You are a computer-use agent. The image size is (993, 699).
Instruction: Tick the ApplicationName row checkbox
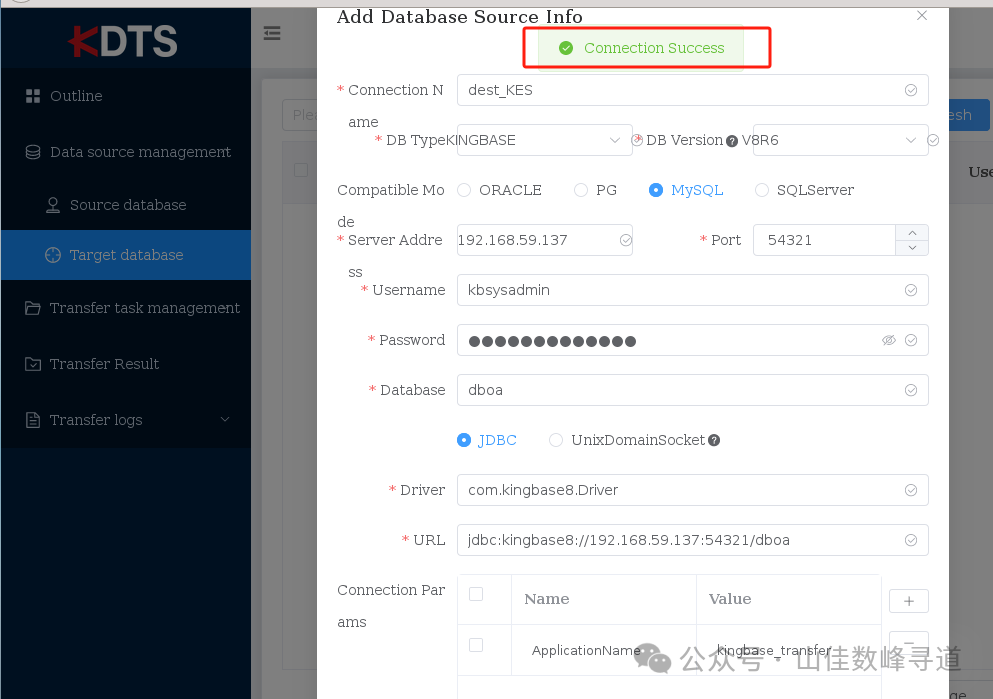click(x=476, y=645)
